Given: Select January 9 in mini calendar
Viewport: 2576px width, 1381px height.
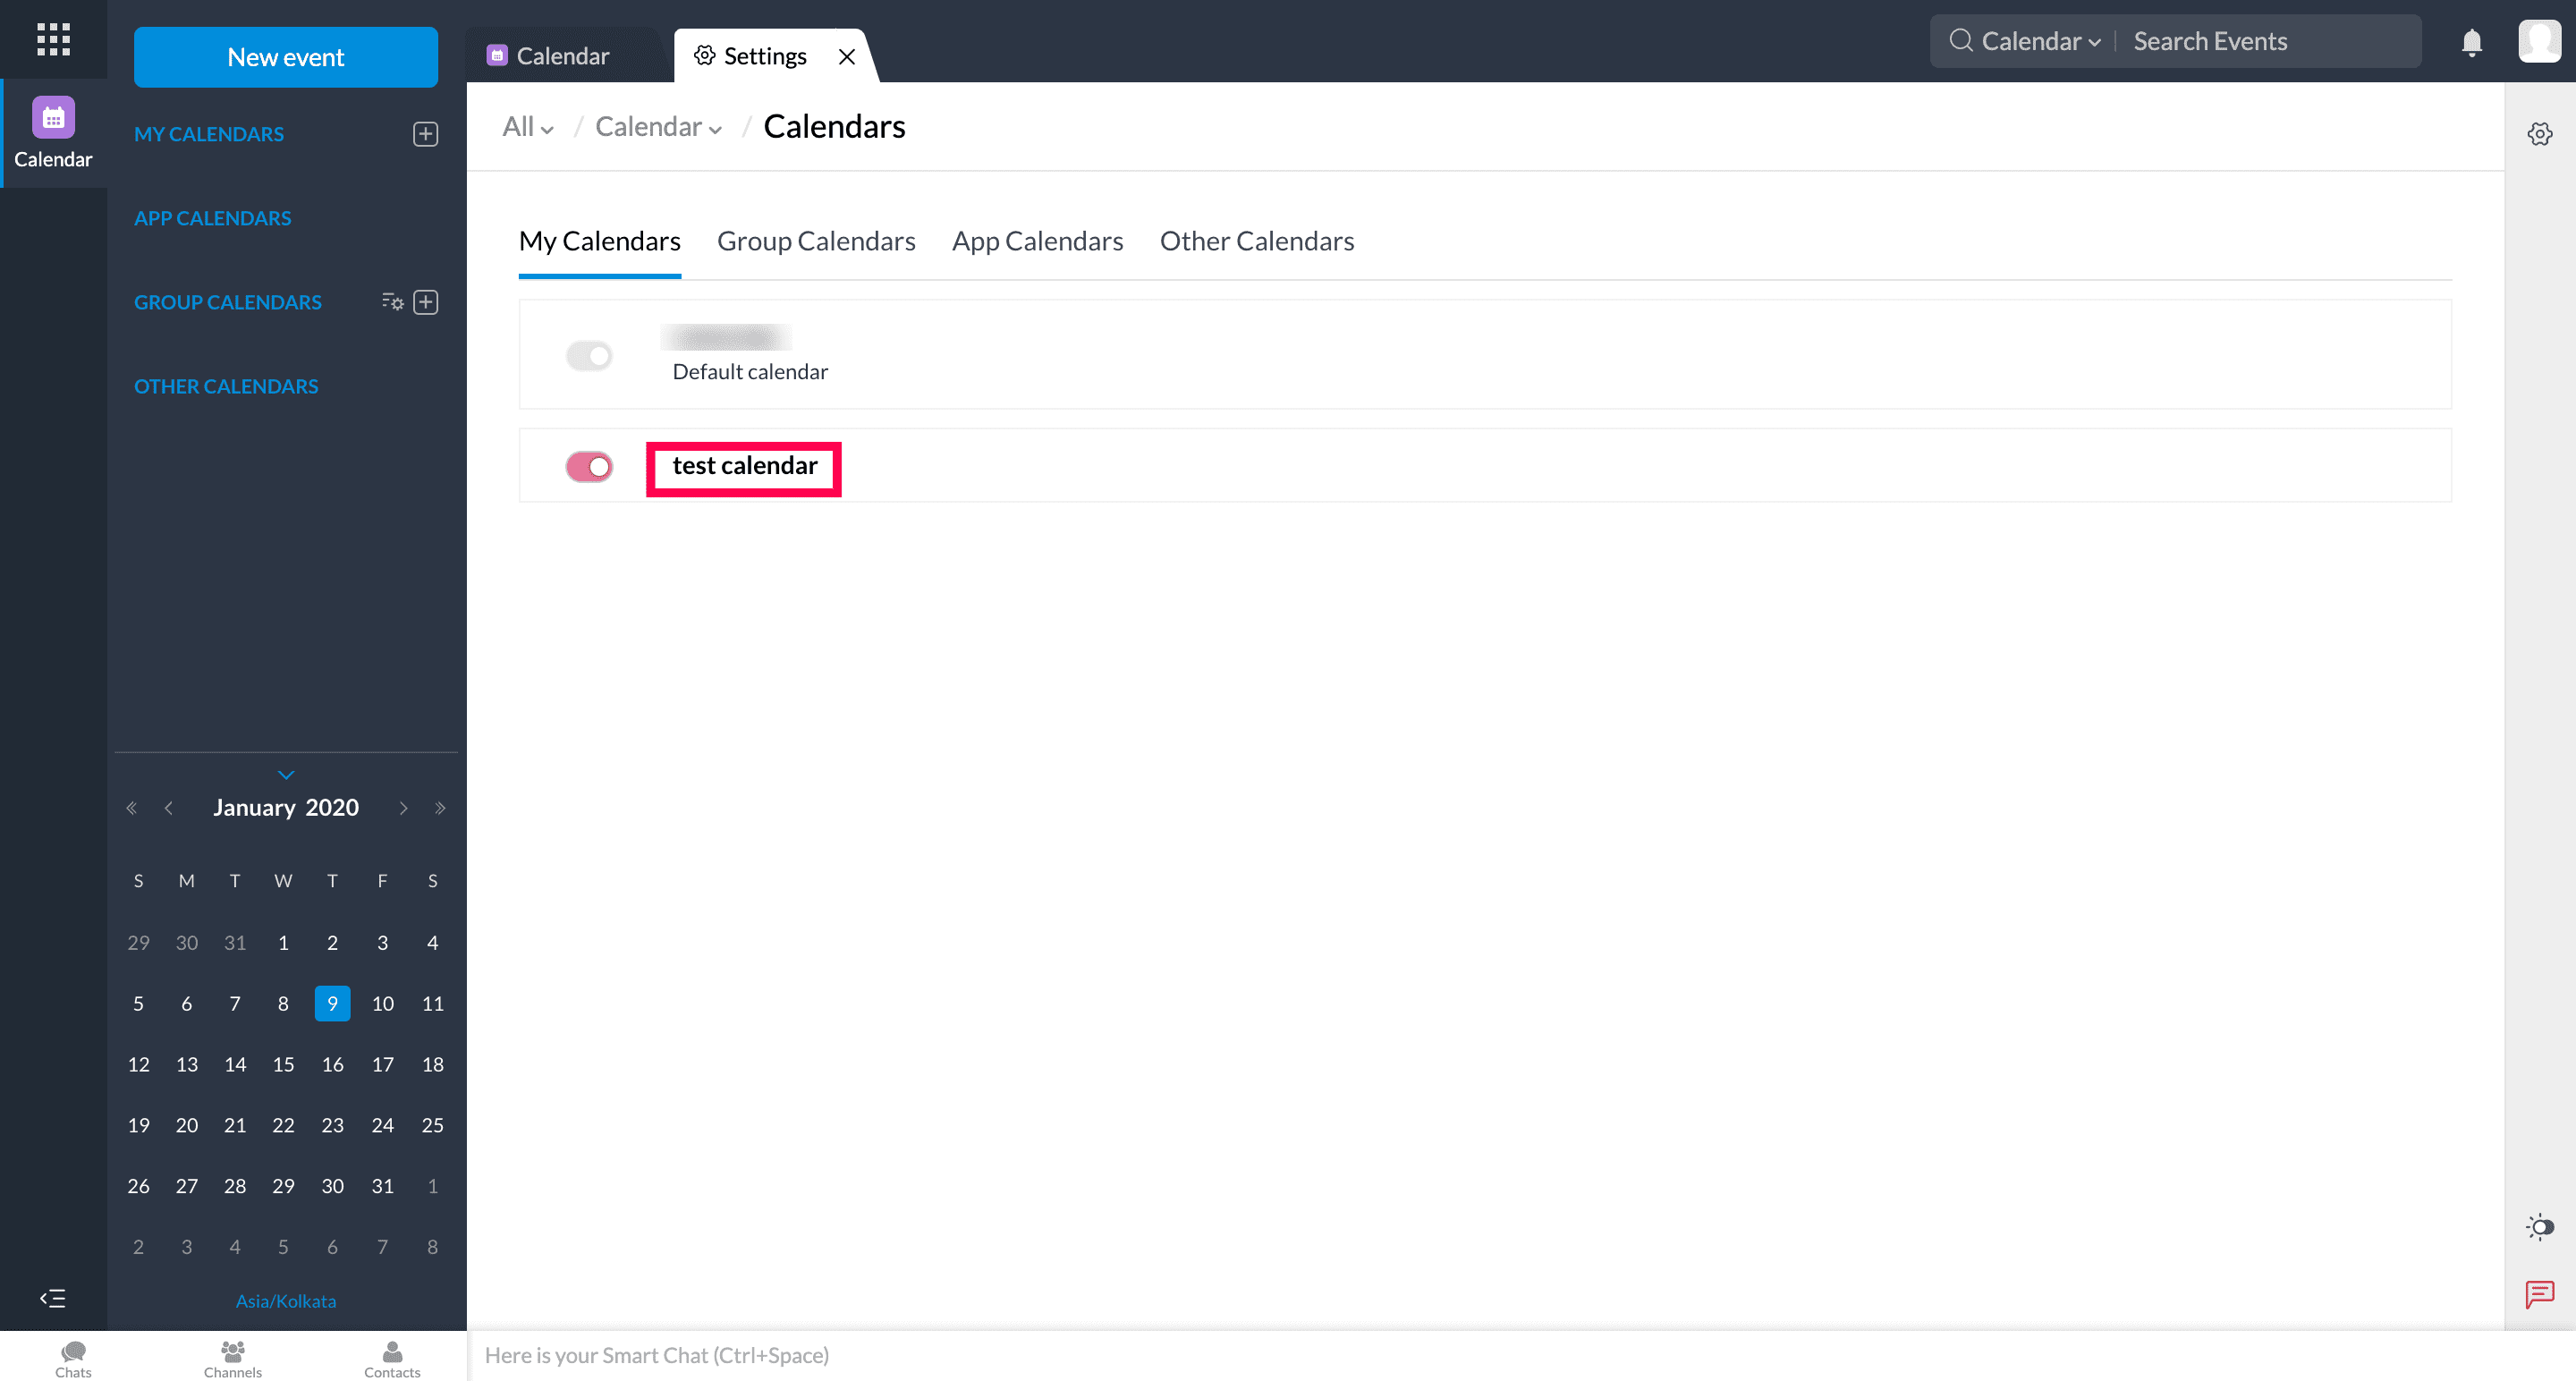Looking at the screenshot, I should click(332, 1003).
